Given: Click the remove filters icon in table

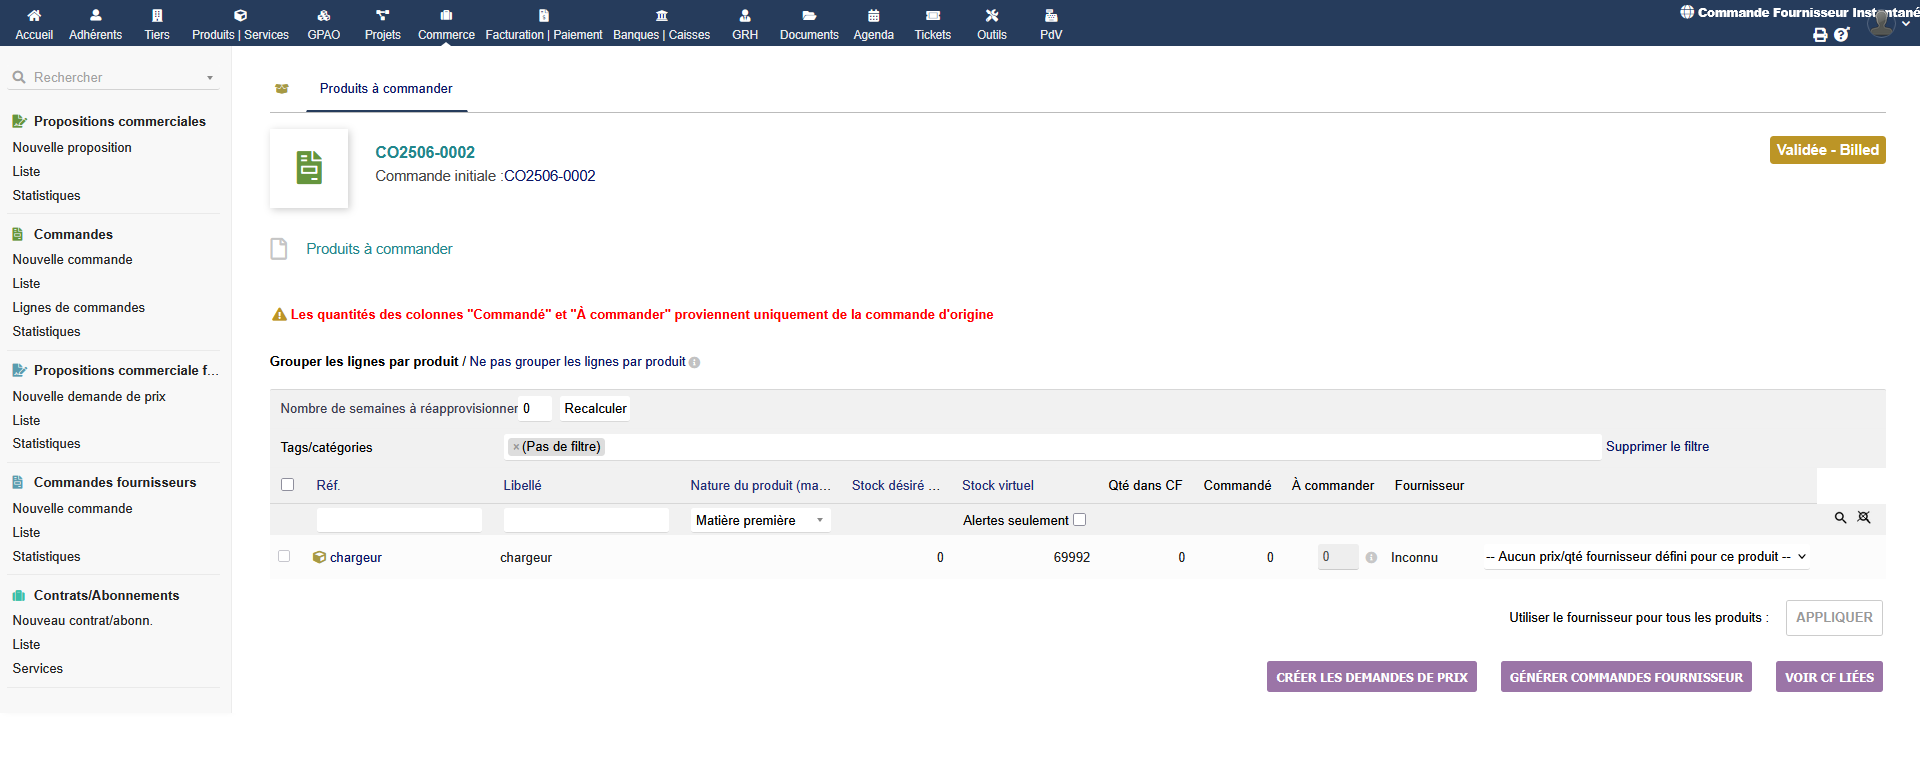Looking at the screenshot, I should point(1864,518).
